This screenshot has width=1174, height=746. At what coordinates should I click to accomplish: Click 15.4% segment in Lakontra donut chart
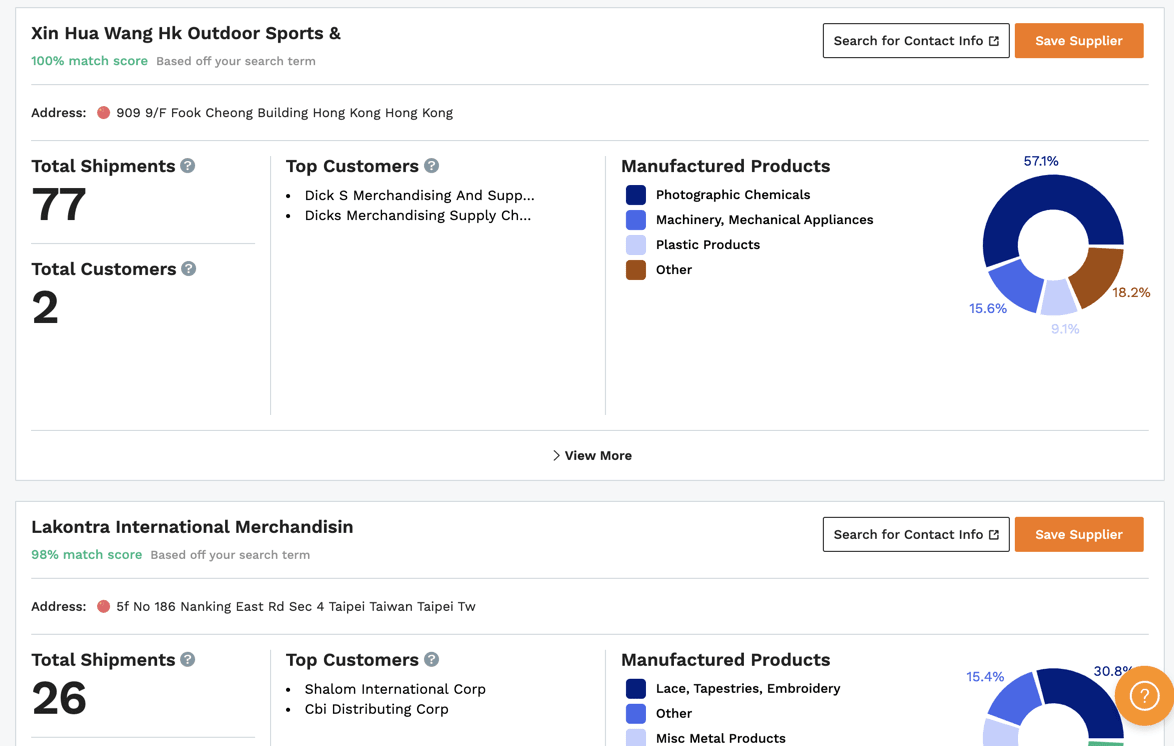point(1016,697)
